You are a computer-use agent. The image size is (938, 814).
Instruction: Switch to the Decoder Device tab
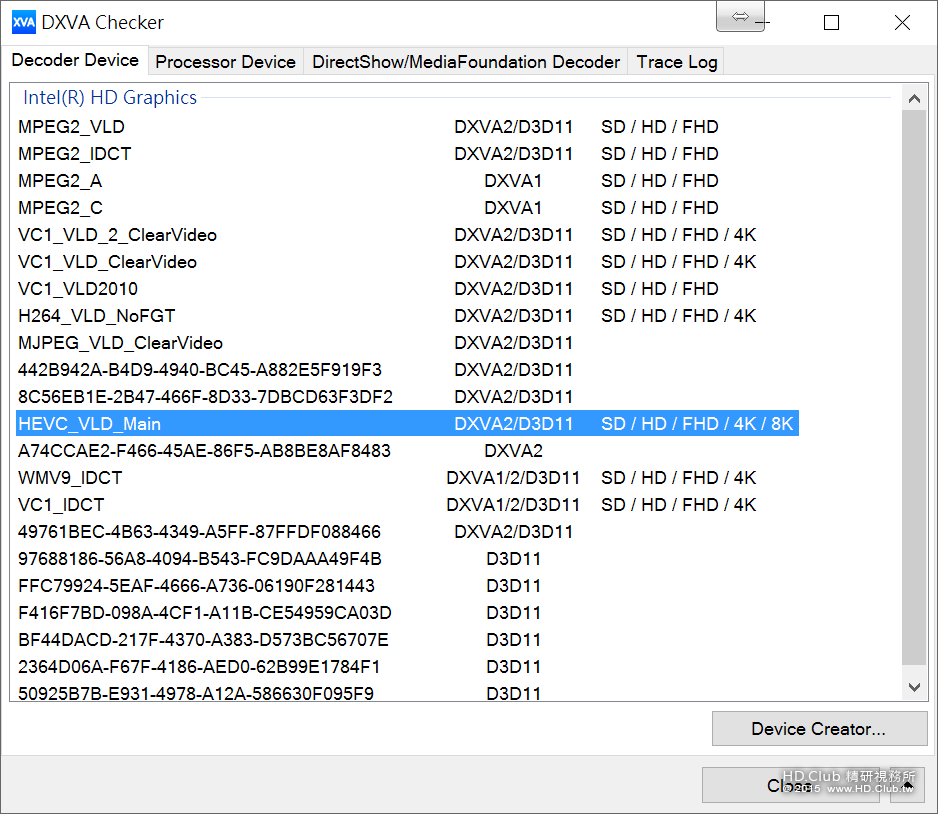pos(75,60)
